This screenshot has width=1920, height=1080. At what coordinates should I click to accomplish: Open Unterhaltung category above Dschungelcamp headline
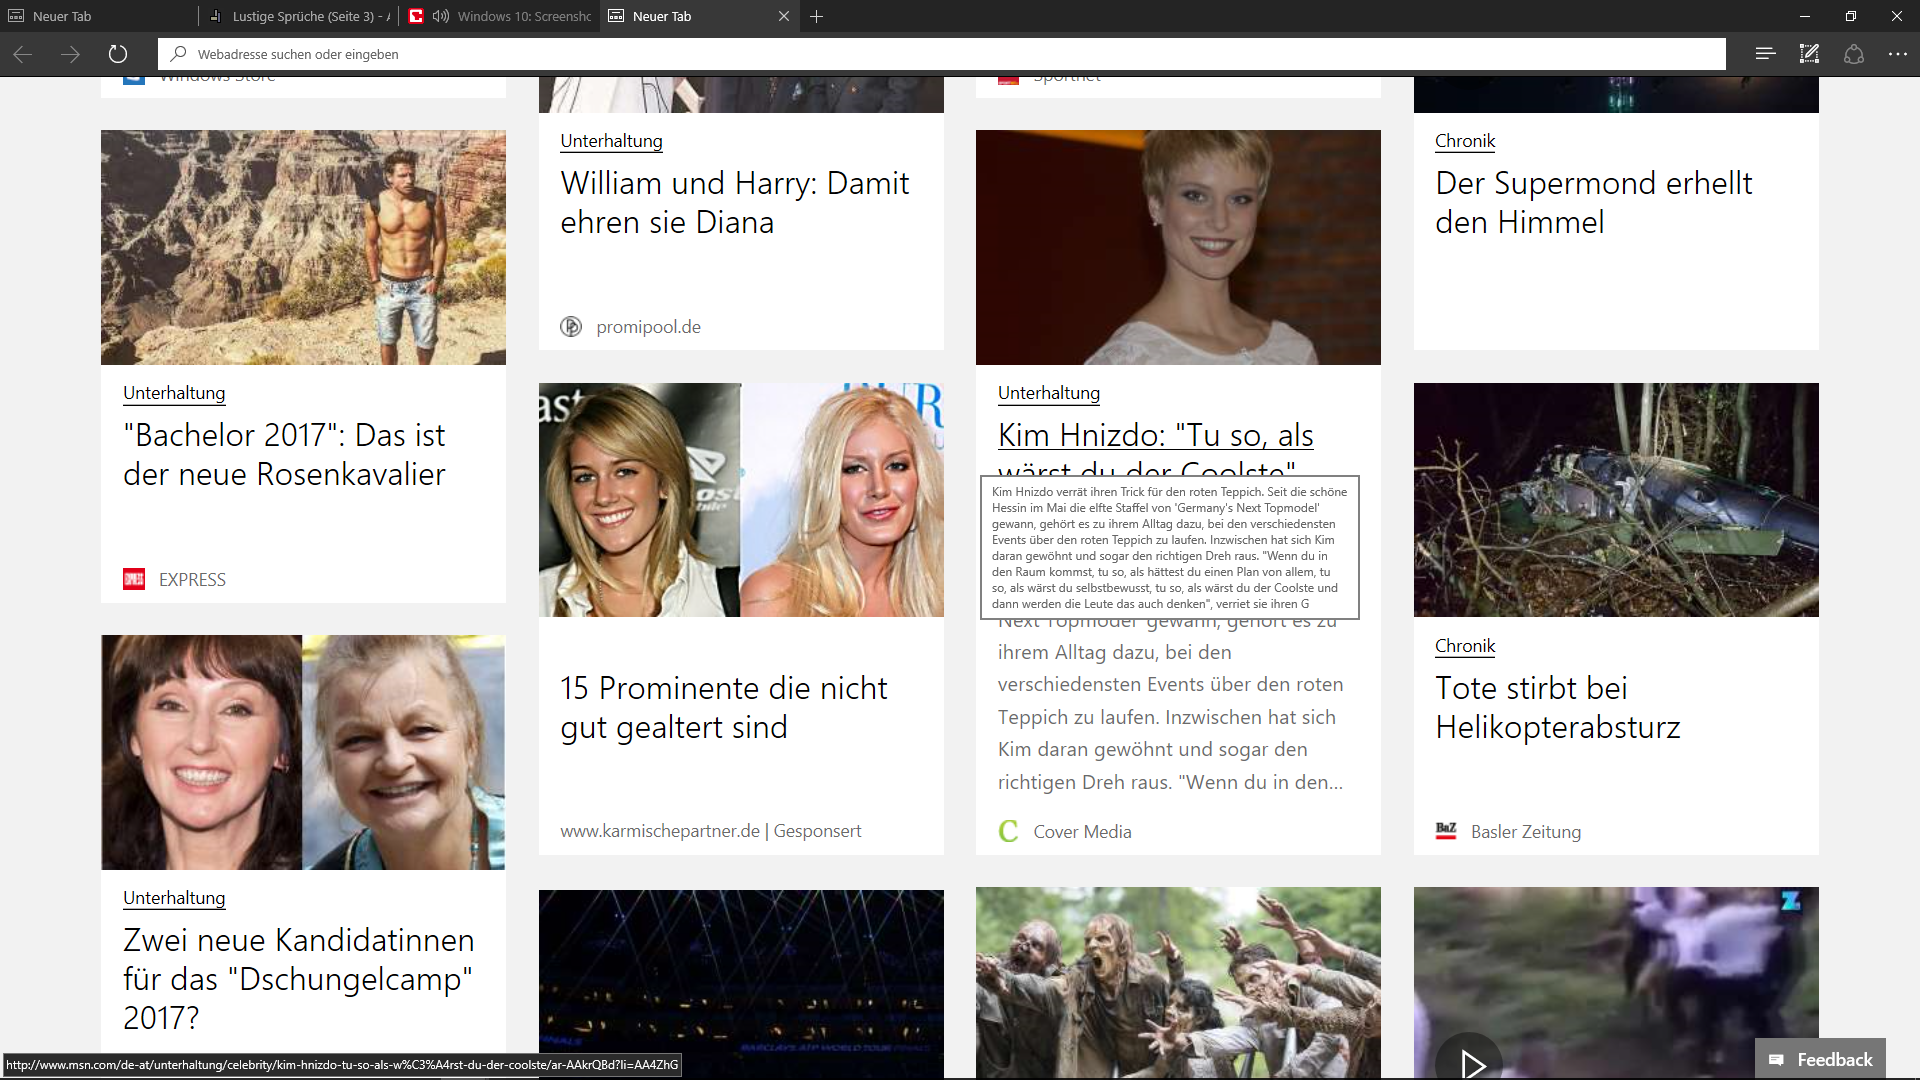[x=174, y=898]
